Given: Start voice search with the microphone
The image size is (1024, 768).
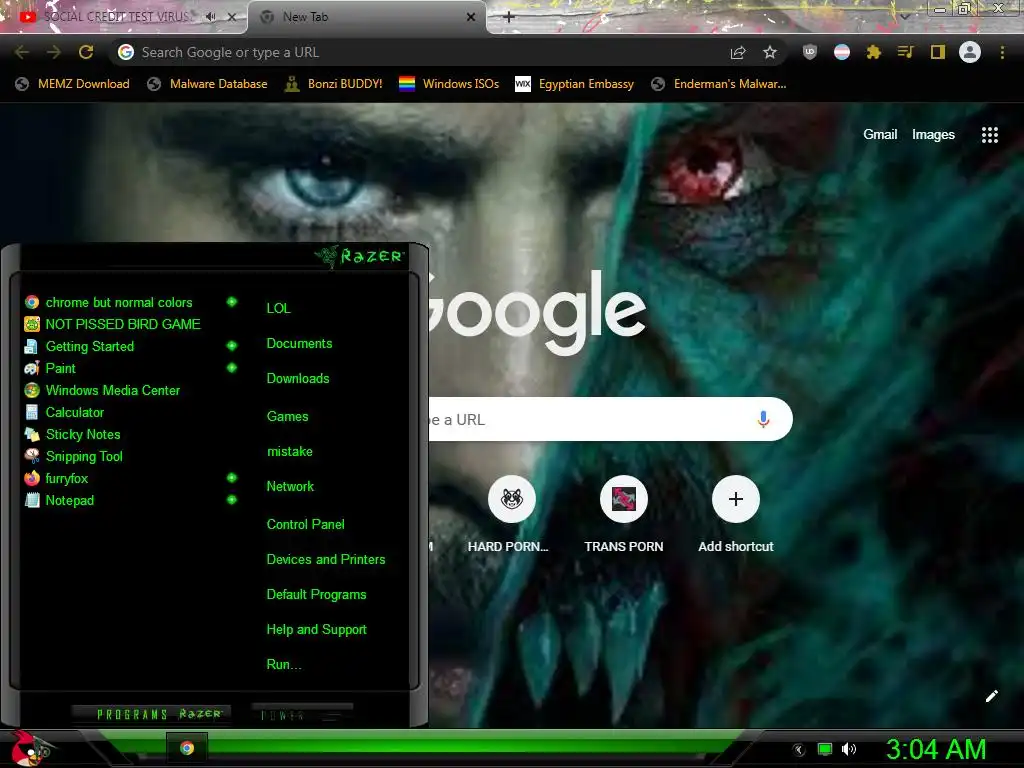Looking at the screenshot, I should click(x=763, y=419).
